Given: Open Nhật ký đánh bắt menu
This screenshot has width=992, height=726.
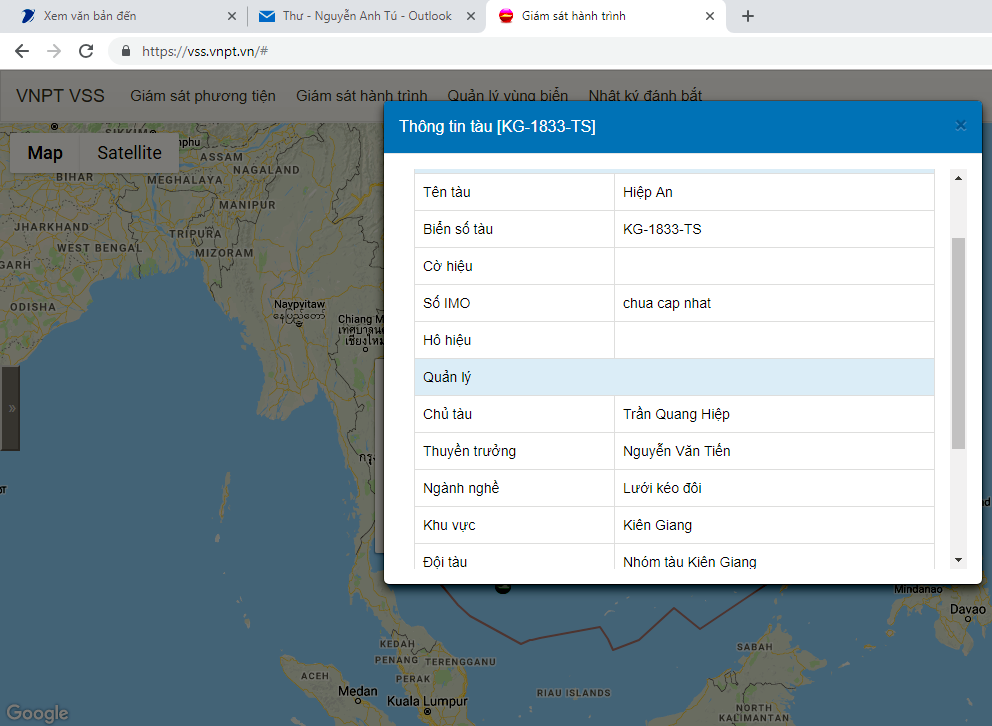Looking at the screenshot, I should point(645,96).
